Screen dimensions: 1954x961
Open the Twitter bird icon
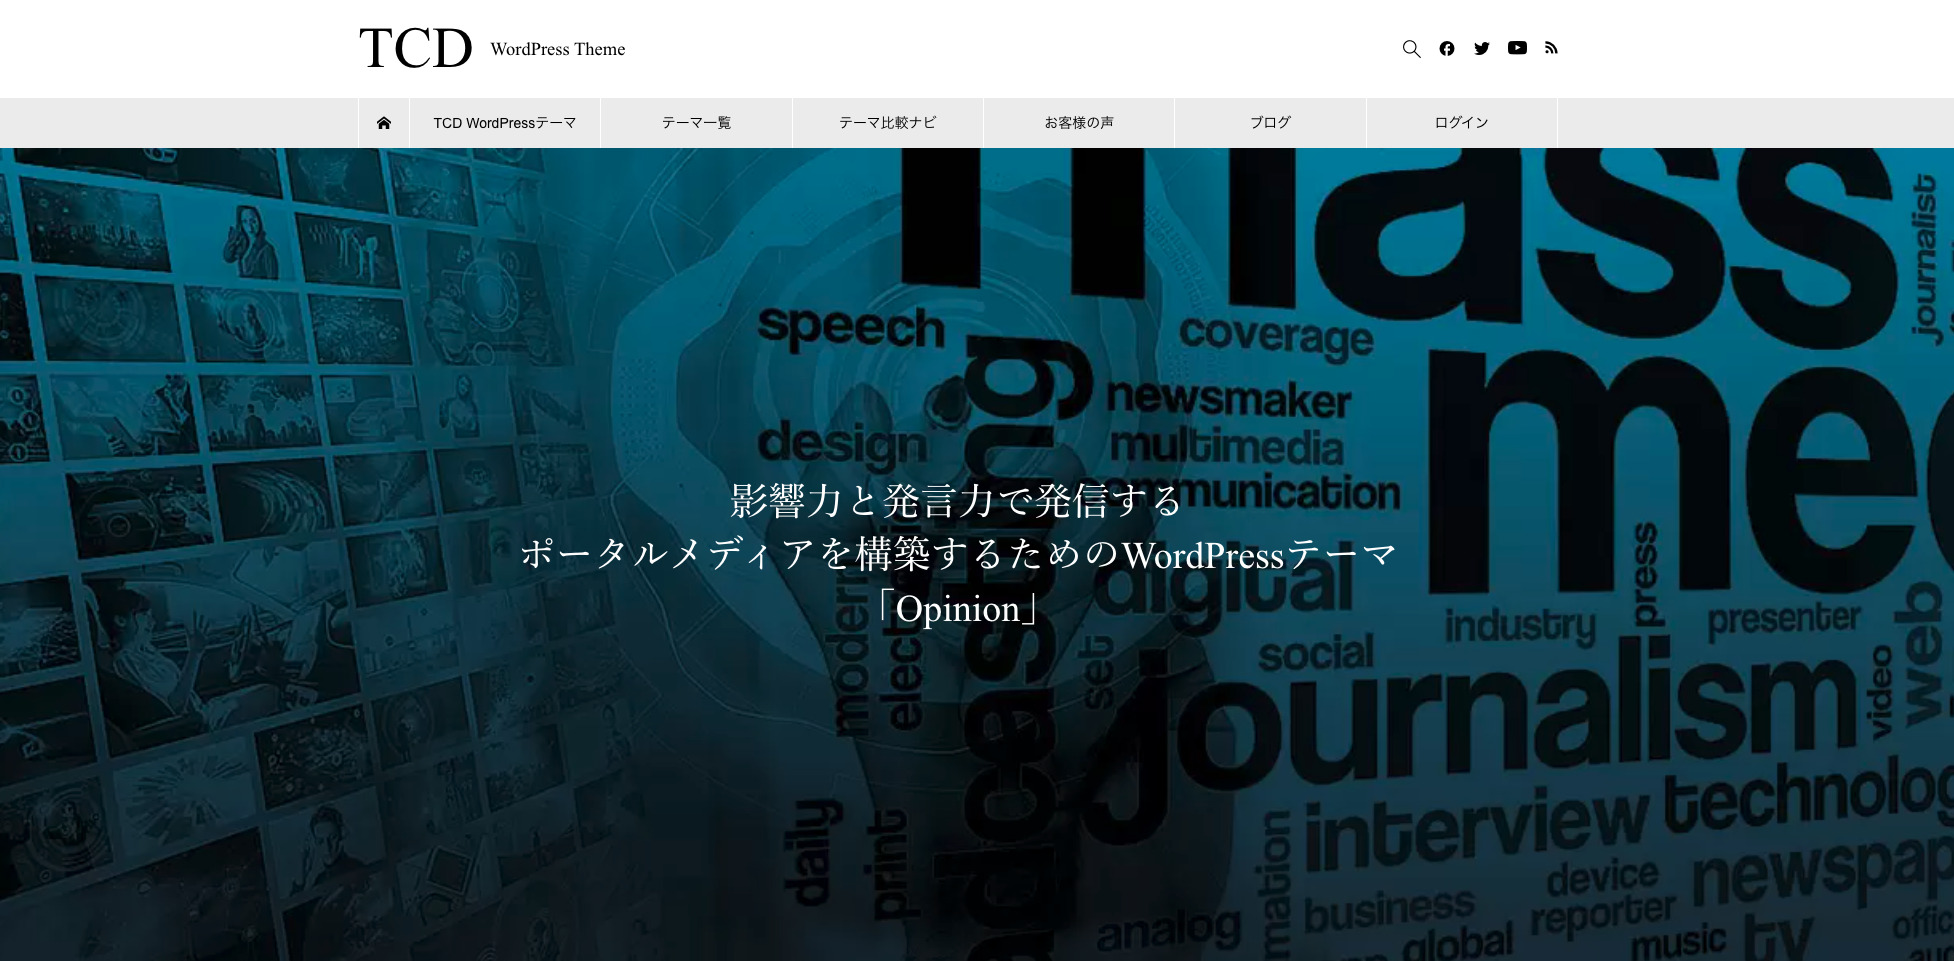[1482, 48]
